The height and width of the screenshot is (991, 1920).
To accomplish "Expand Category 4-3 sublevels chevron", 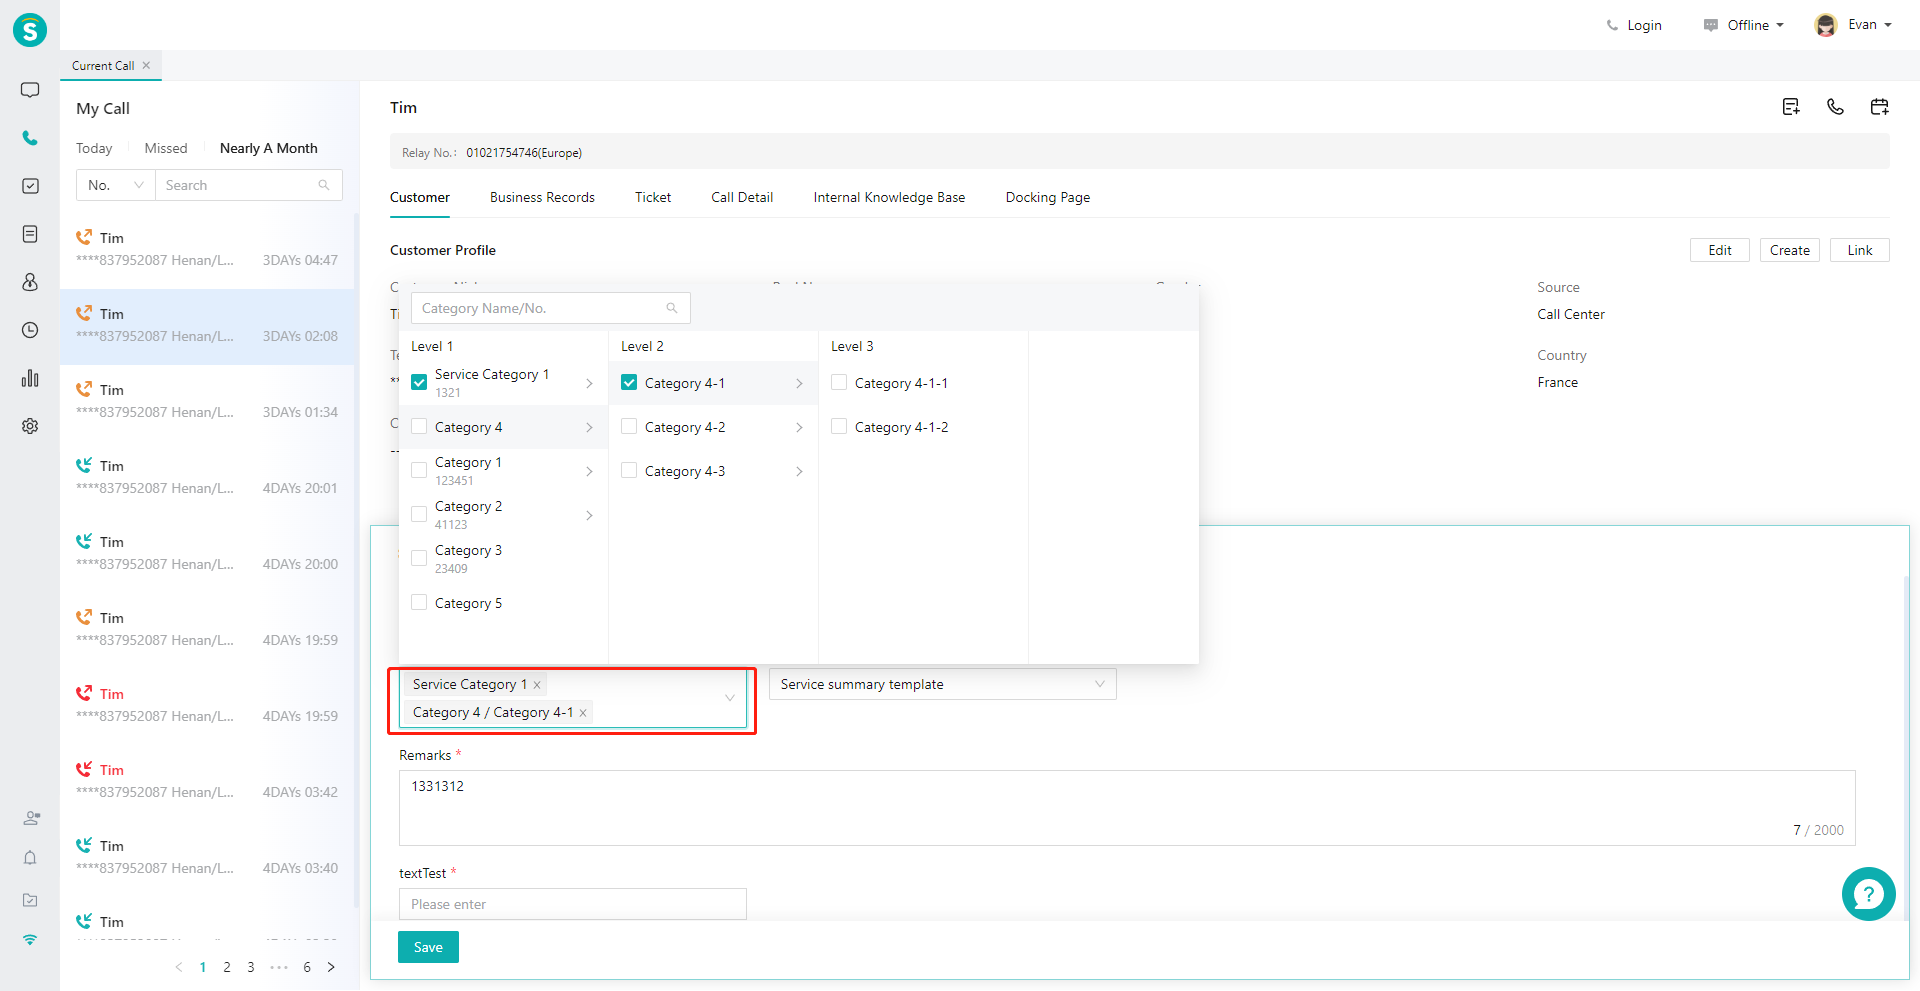I will coord(799,471).
